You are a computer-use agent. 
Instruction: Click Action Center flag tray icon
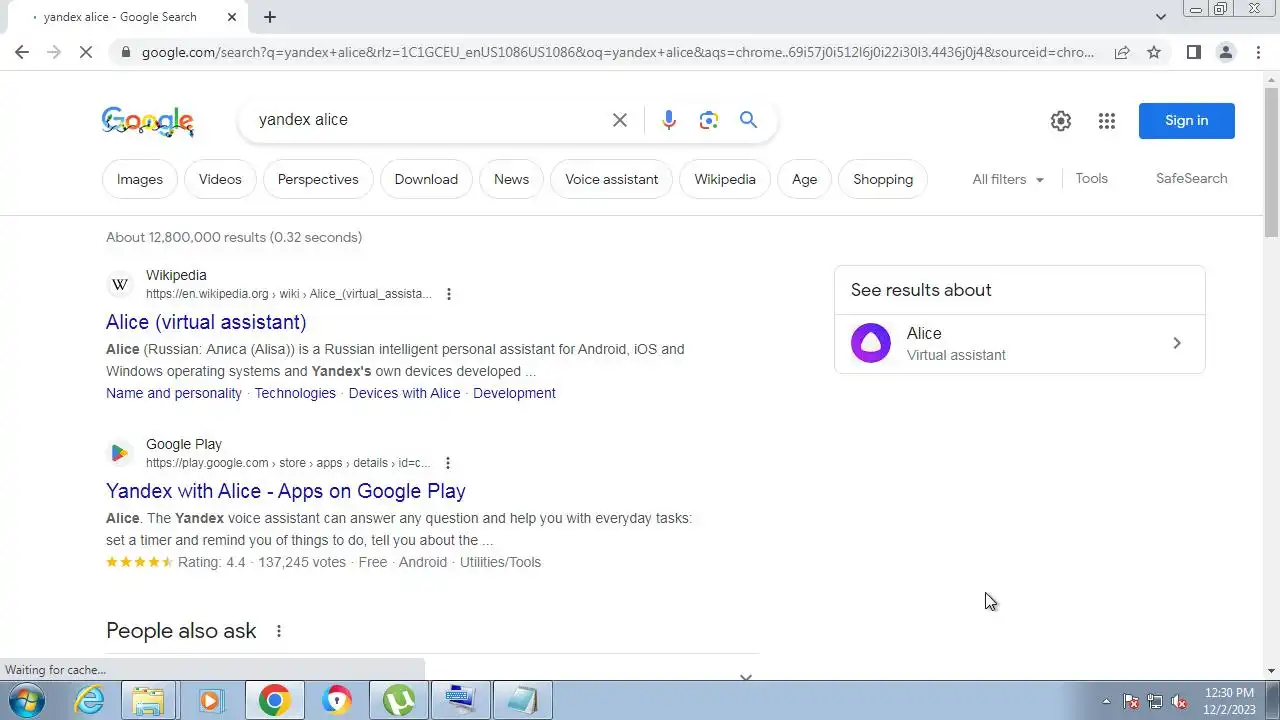click(1131, 701)
